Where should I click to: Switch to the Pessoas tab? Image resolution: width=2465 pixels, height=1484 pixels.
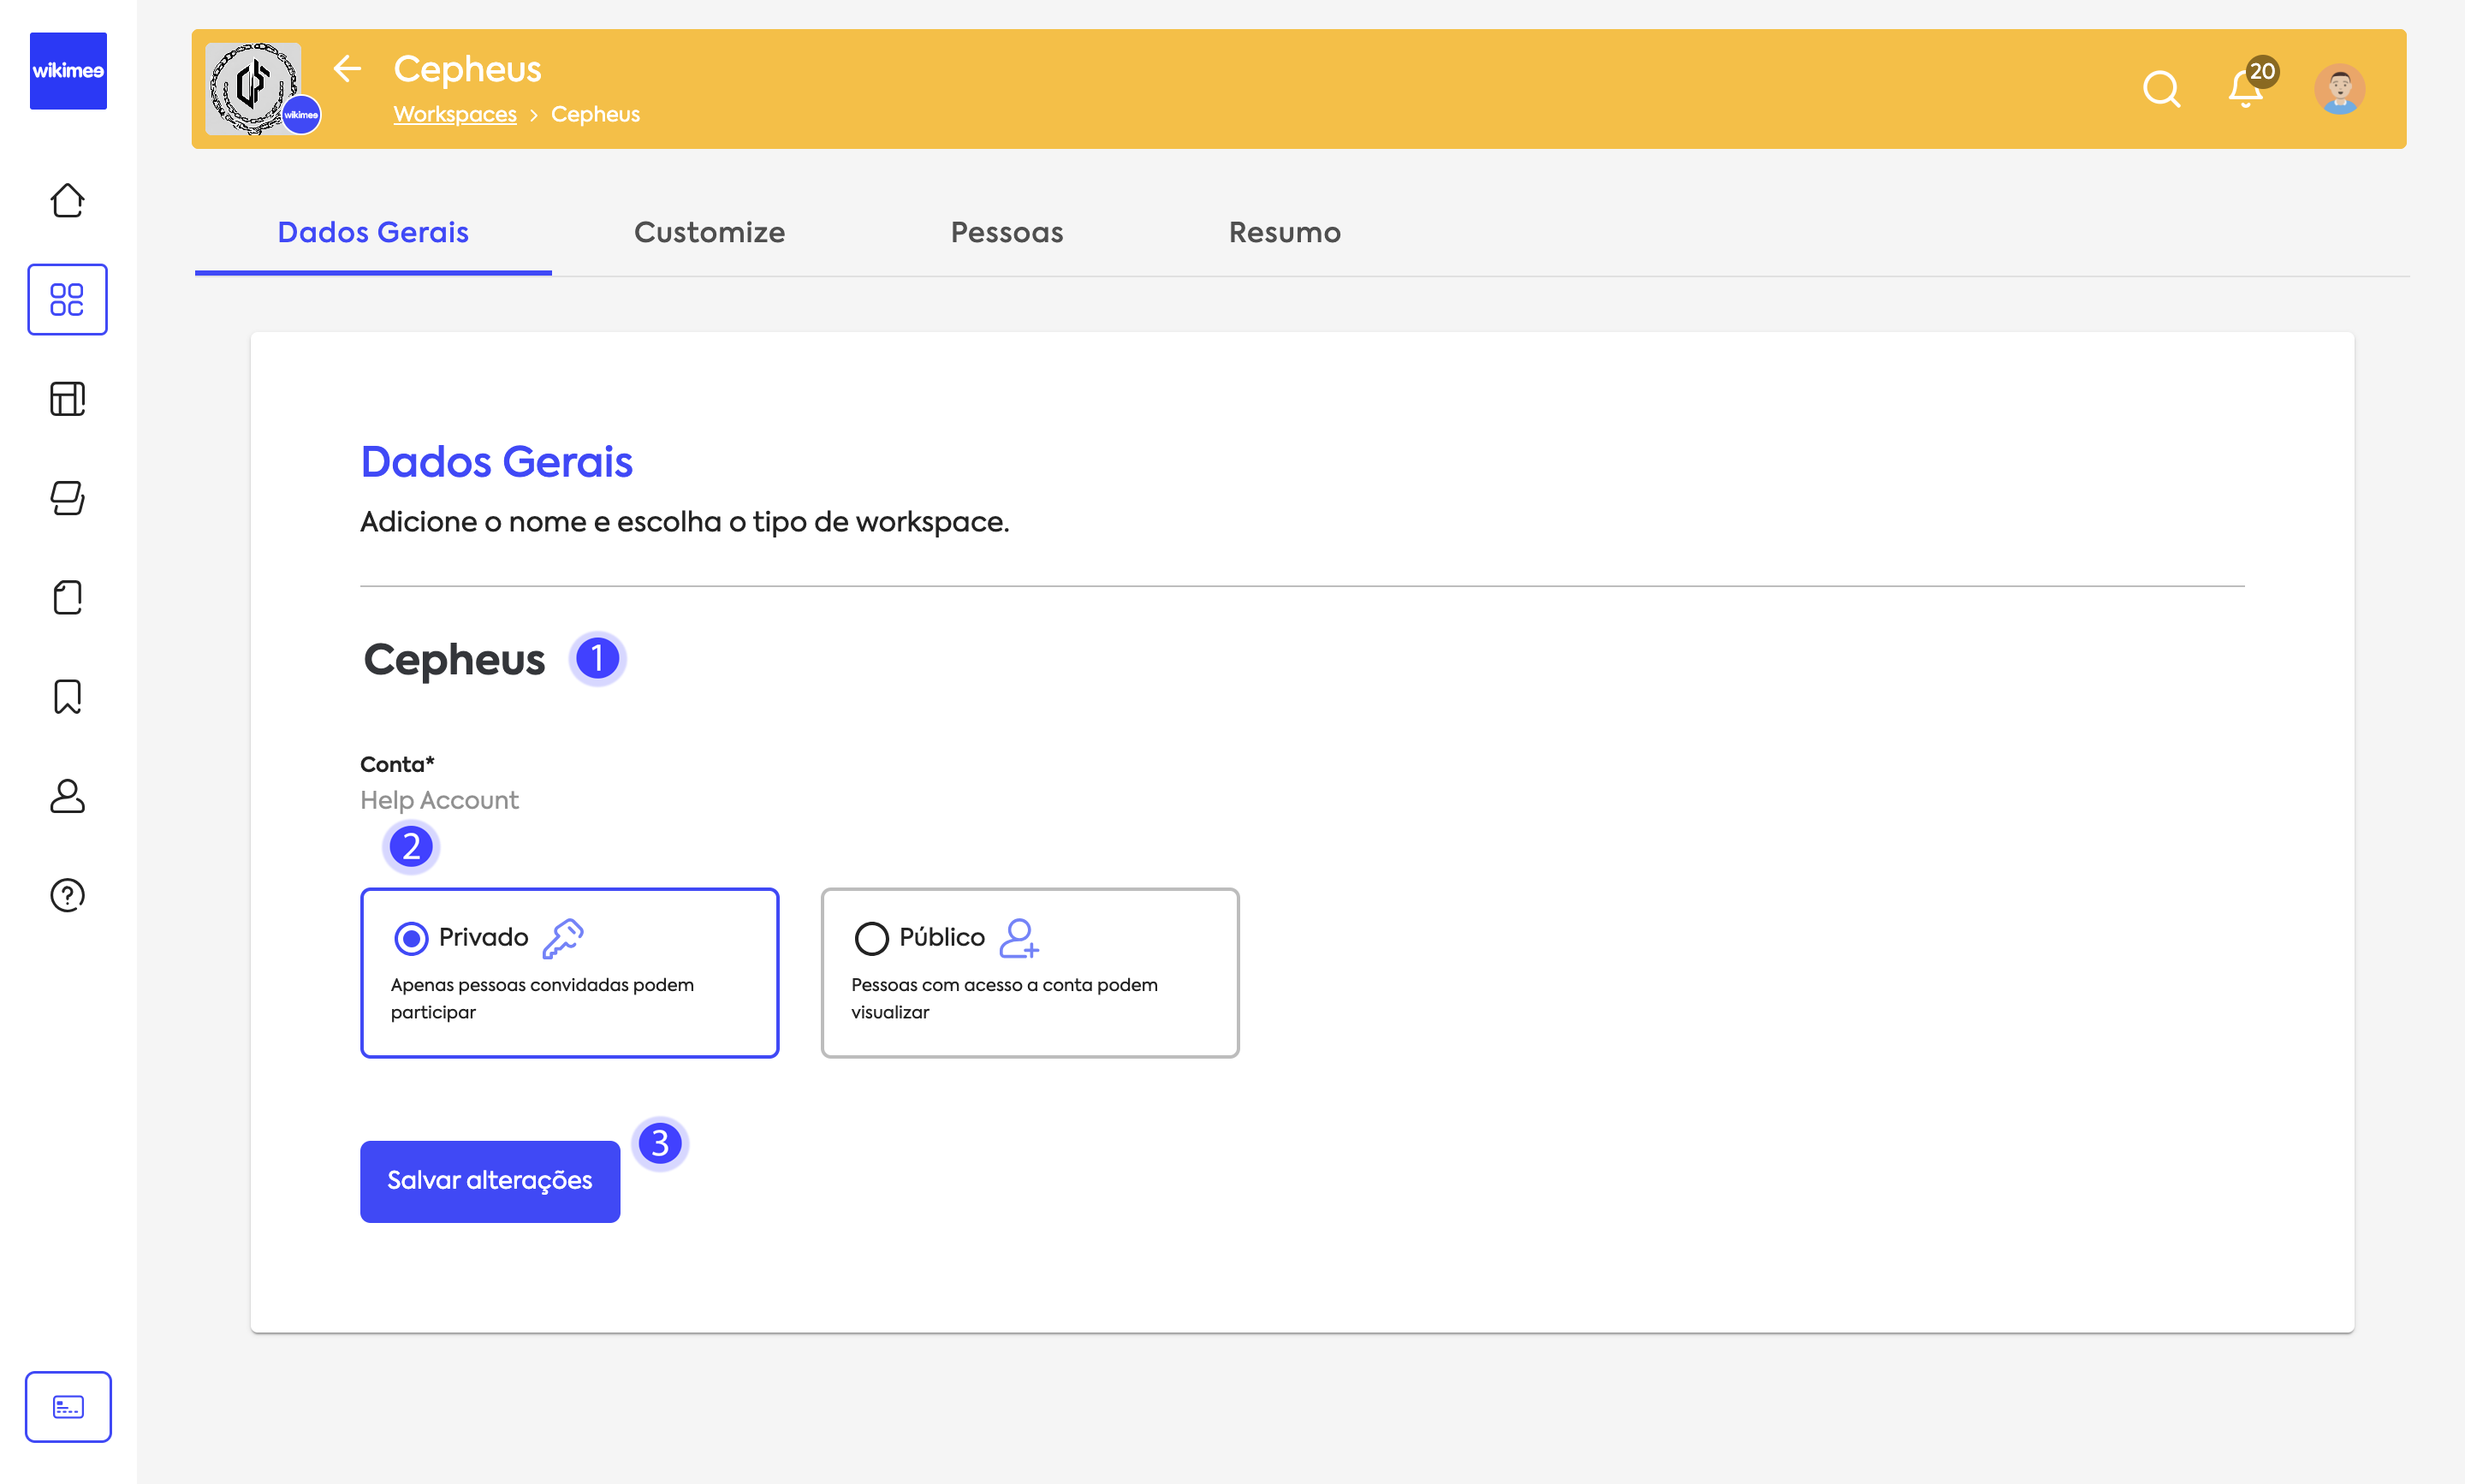click(1006, 232)
